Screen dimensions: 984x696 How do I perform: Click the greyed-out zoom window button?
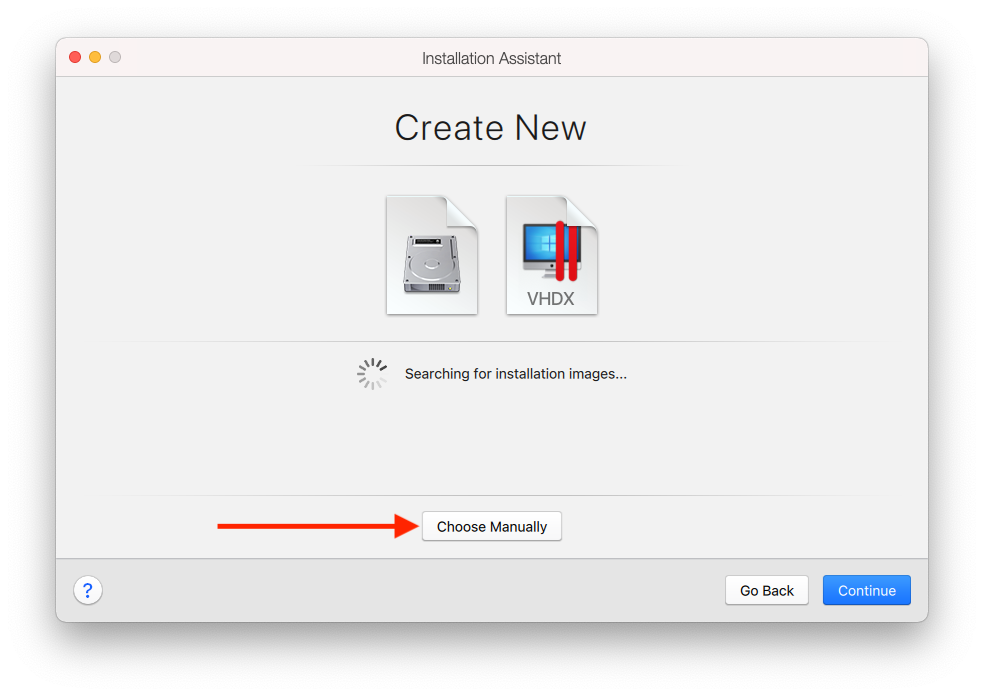tap(115, 57)
